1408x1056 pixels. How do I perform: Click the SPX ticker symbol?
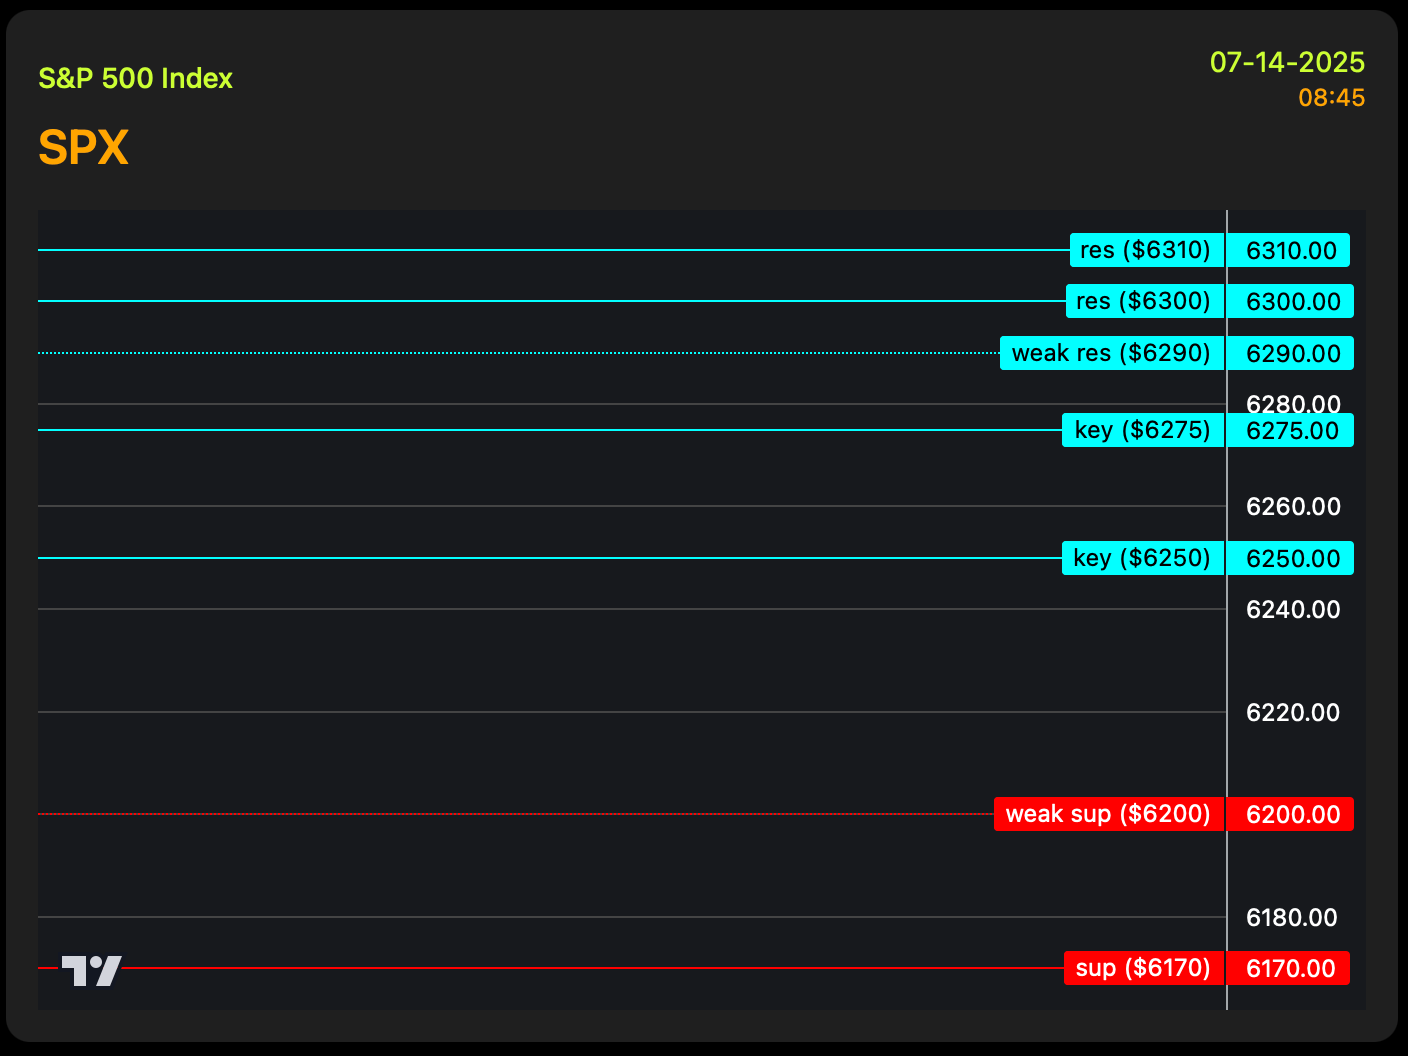(x=84, y=148)
